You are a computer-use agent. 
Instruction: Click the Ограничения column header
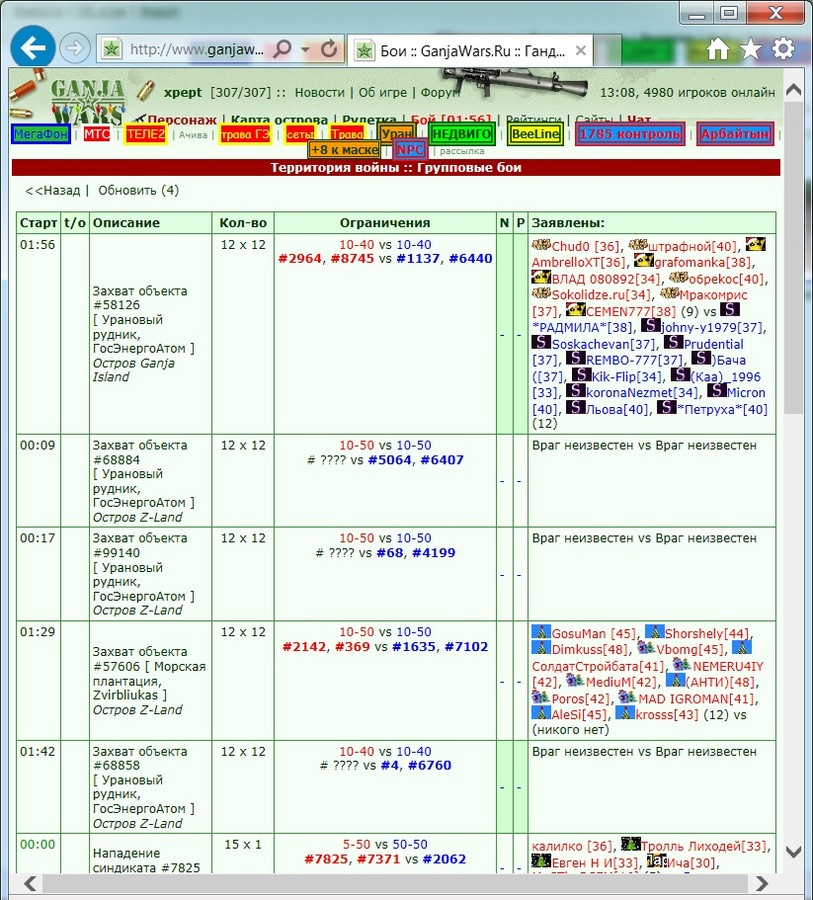click(x=385, y=223)
